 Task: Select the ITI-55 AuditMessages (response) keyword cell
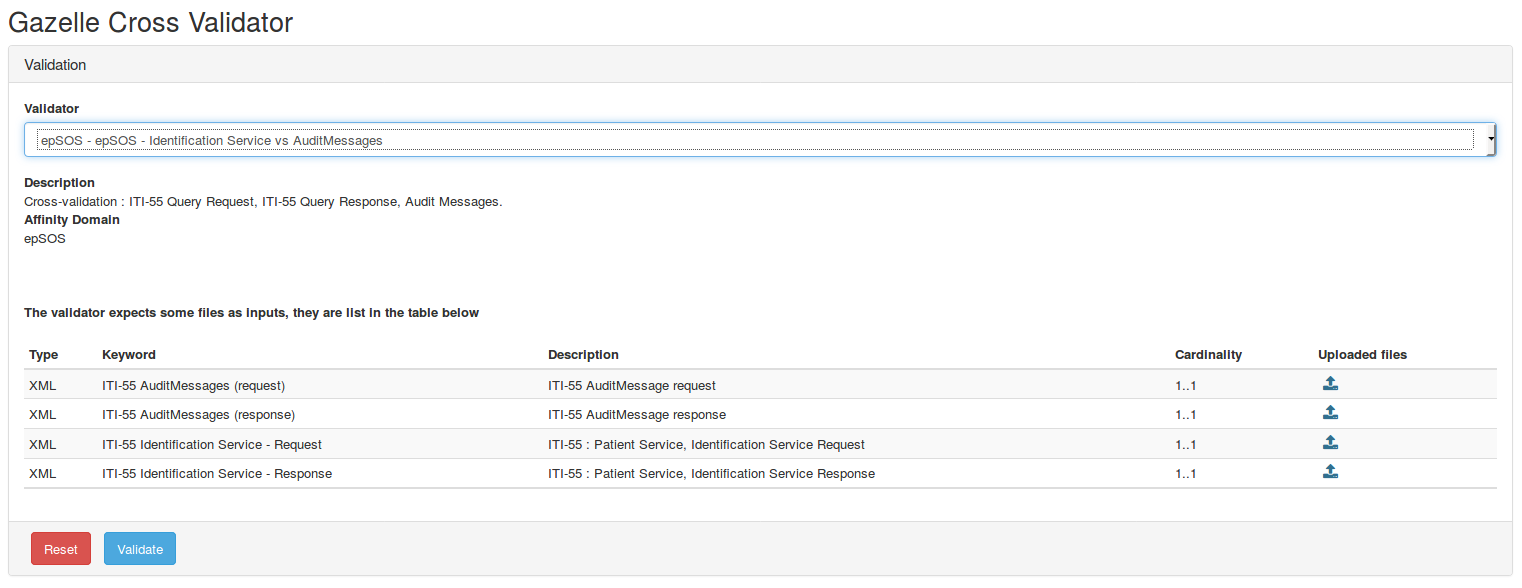(x=198, y=415)
